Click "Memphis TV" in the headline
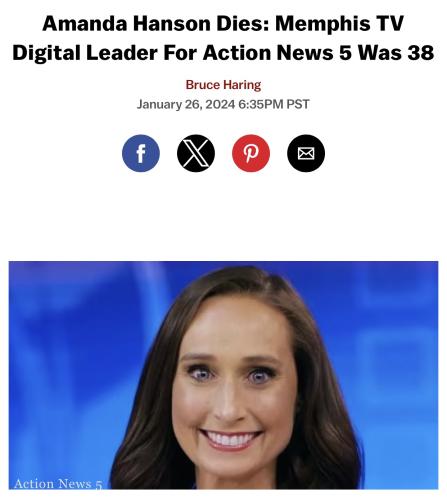This screenshot has height=500, width=447. tap(339, 24)
